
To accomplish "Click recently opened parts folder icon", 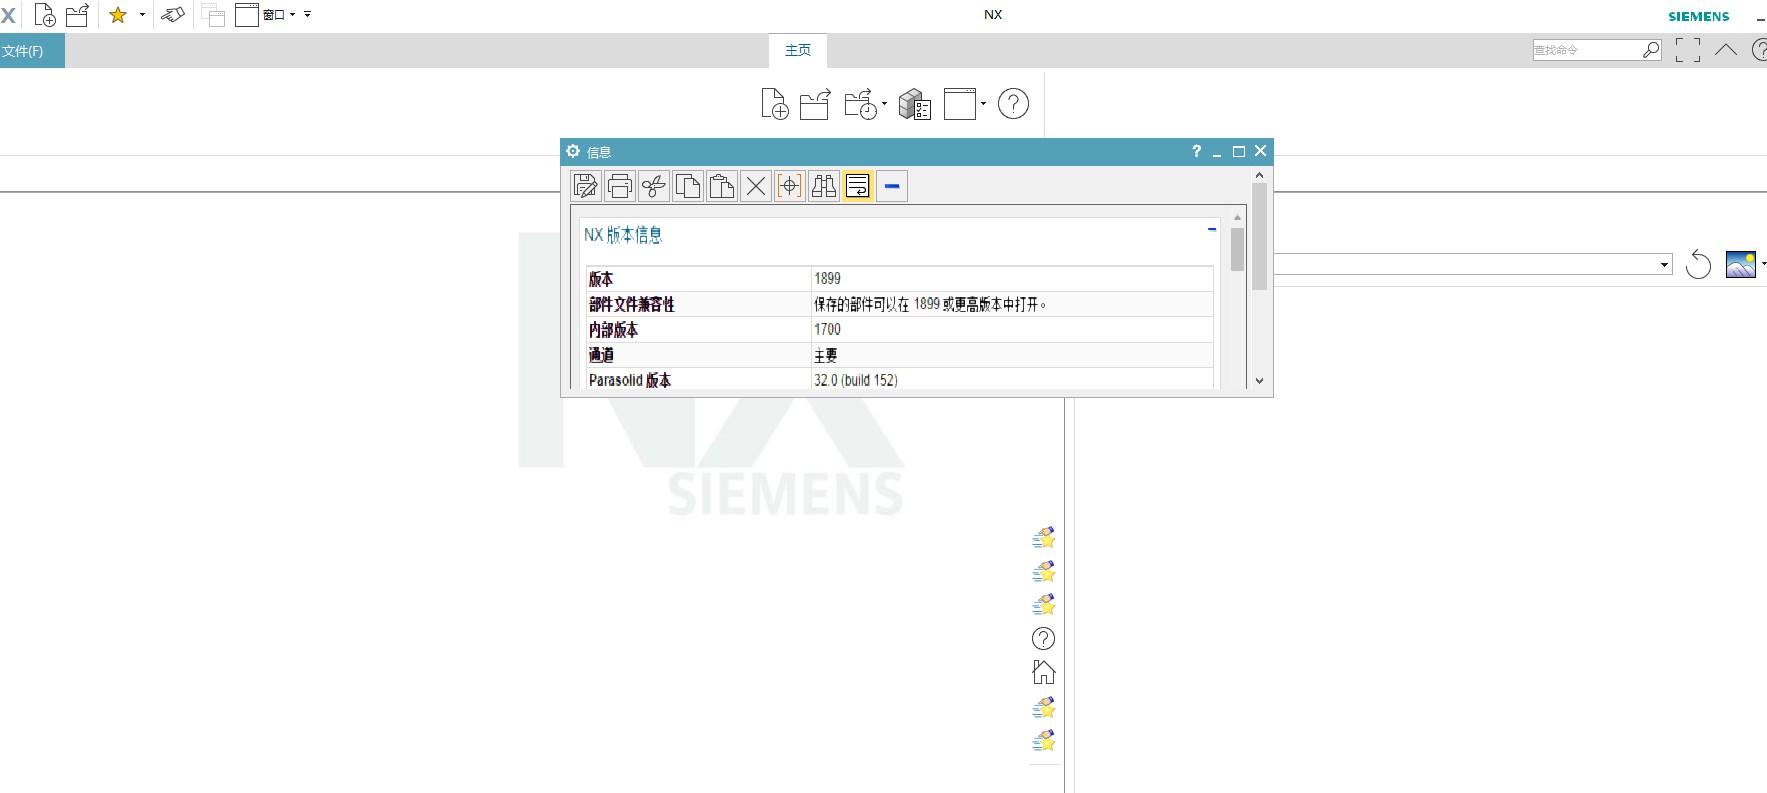I will [x=861, y=104].
